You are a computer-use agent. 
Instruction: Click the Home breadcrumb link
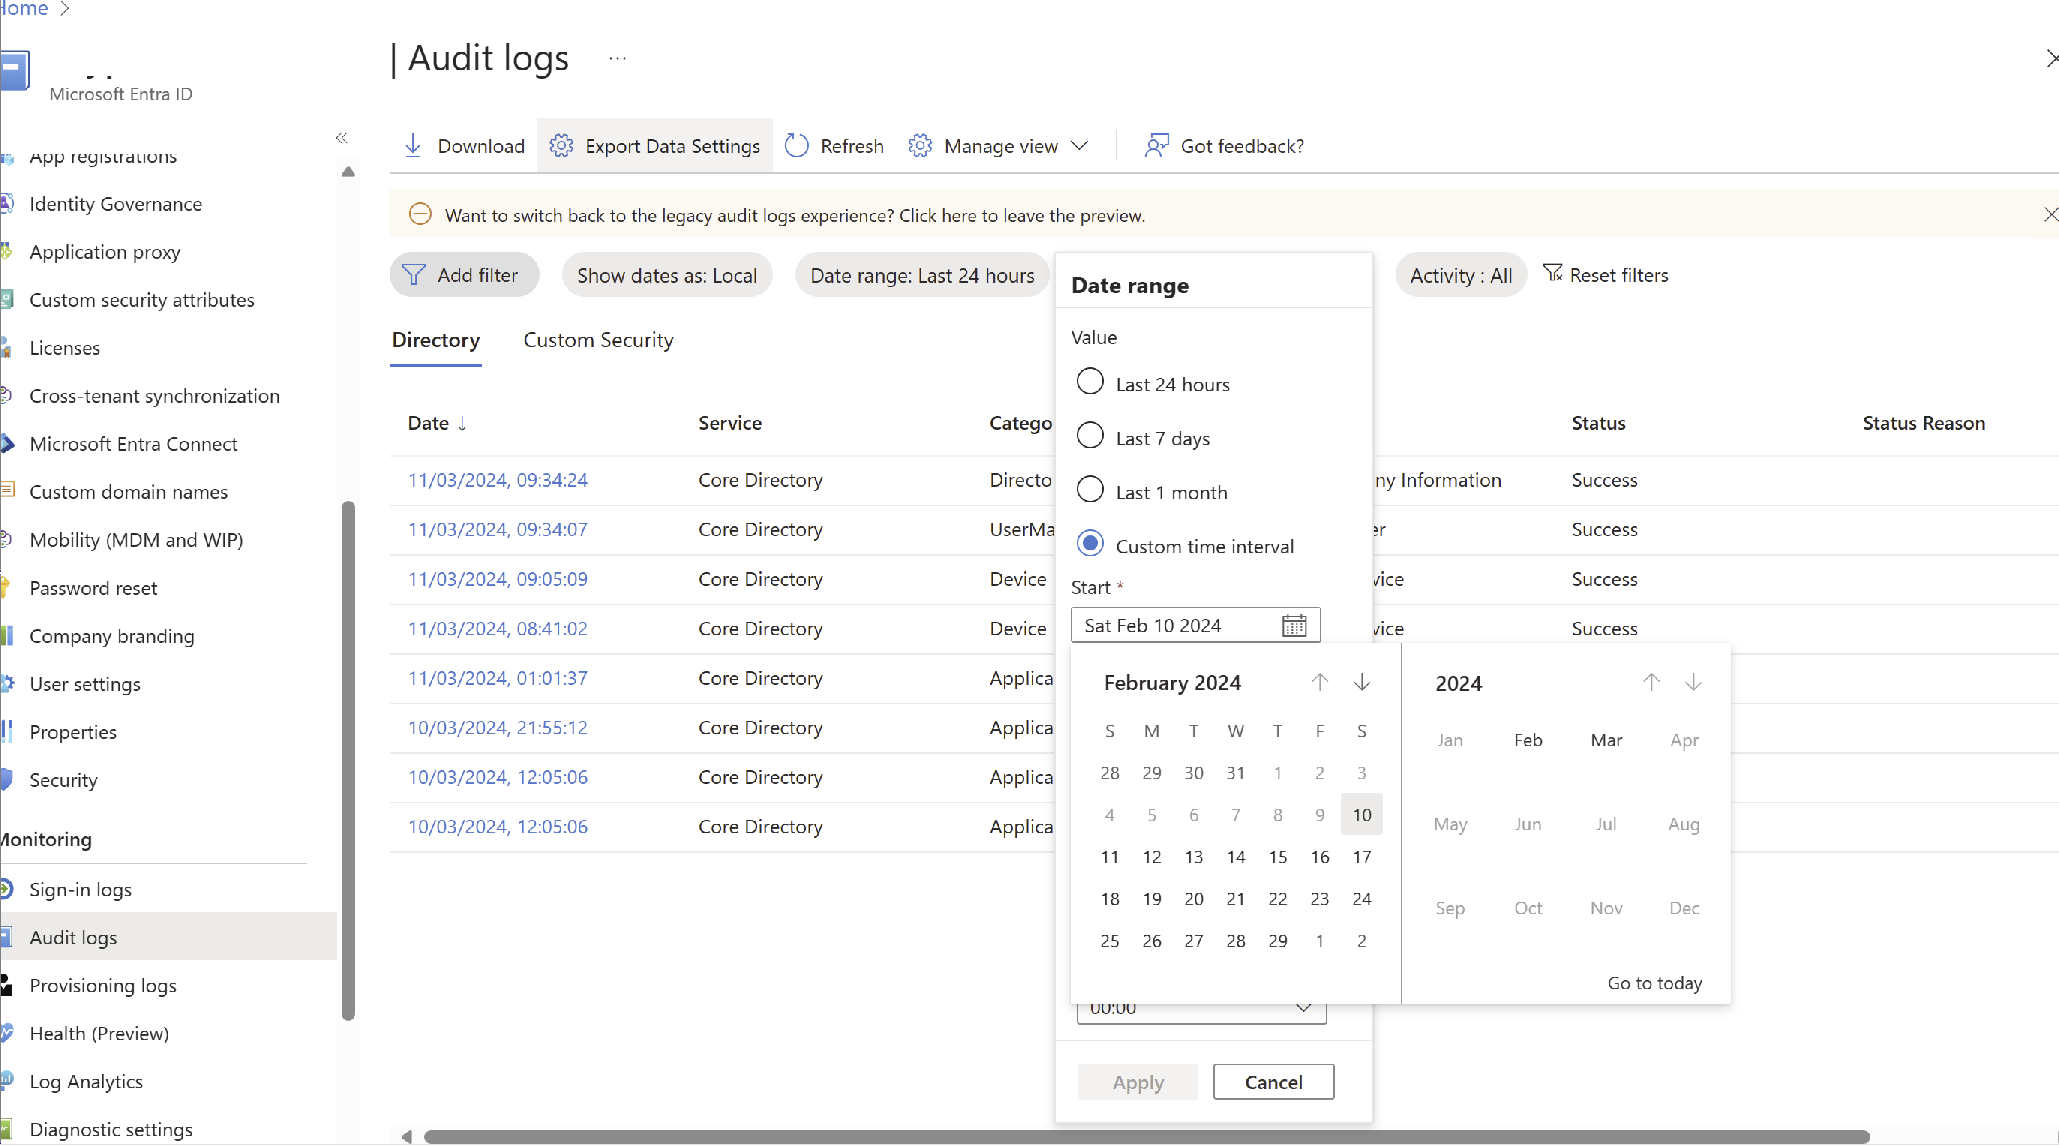coord(24,9)
